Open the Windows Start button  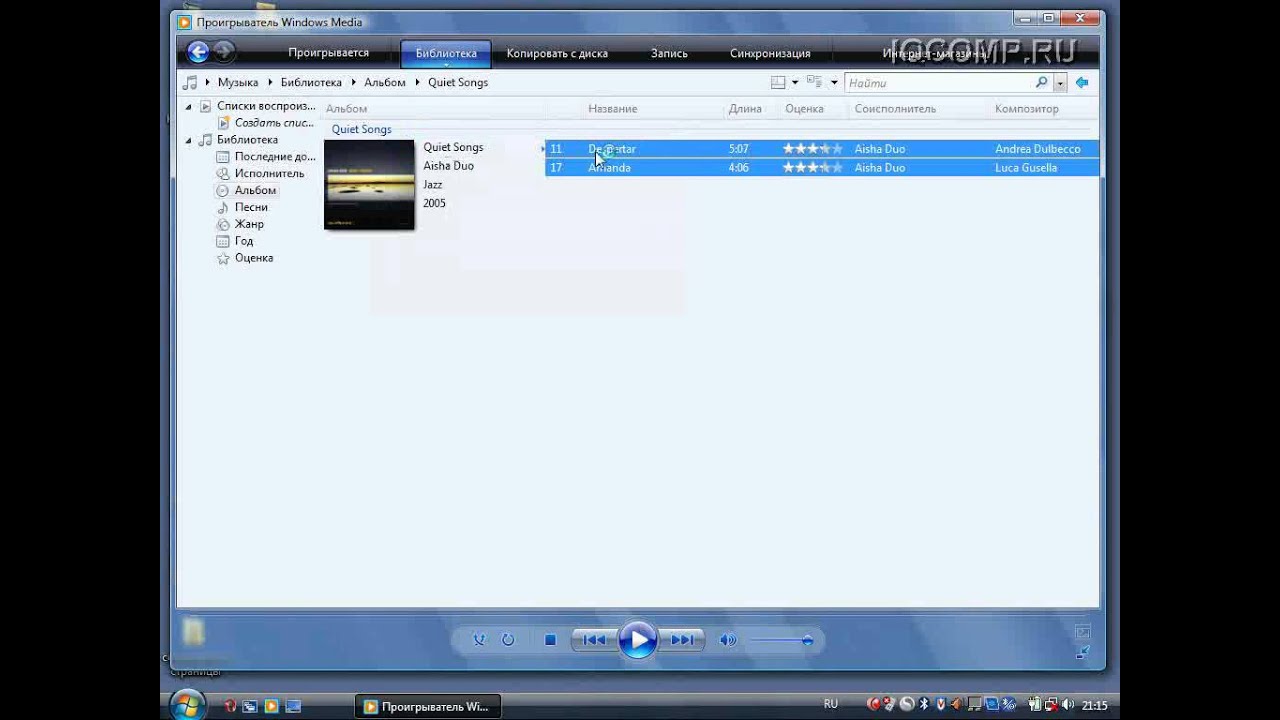[188, 705]
